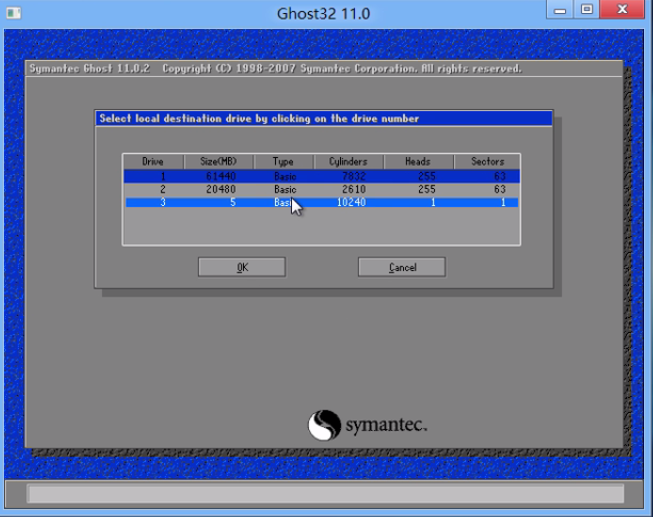Click the dialog title about destination drive
Image resolution: width=653 pixels, height=517 pixels.
click(x=259, y=119)
